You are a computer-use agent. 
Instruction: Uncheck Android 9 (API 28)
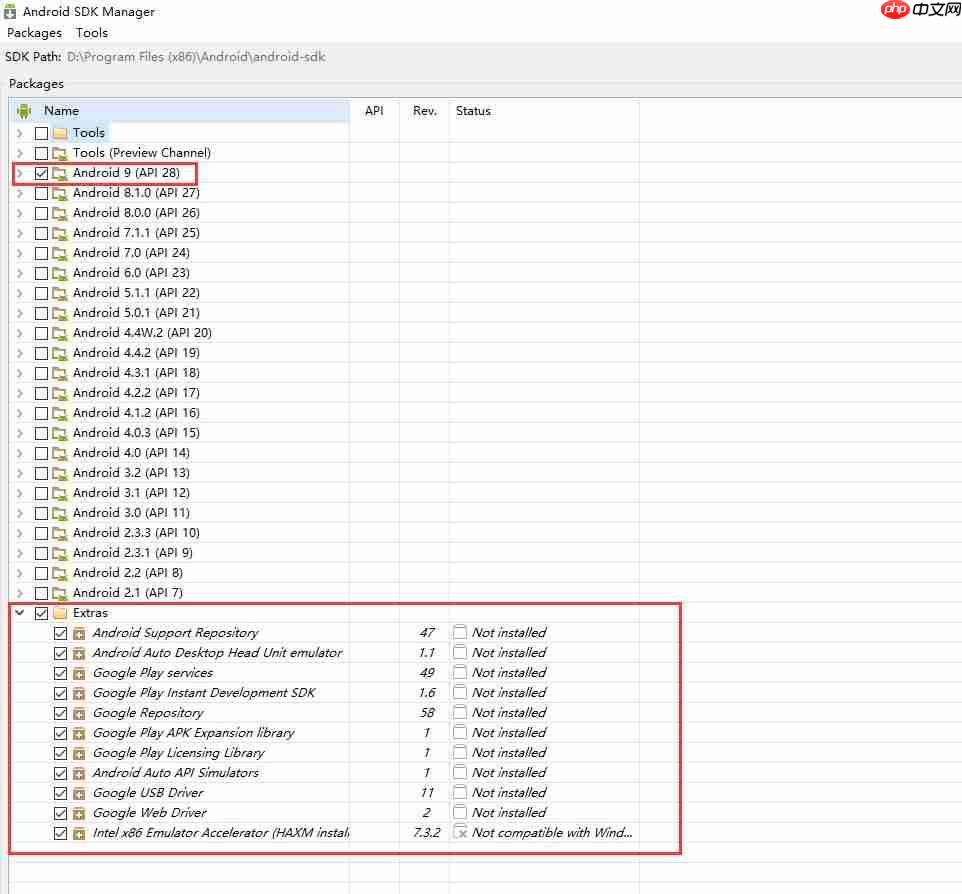point(41,172)
